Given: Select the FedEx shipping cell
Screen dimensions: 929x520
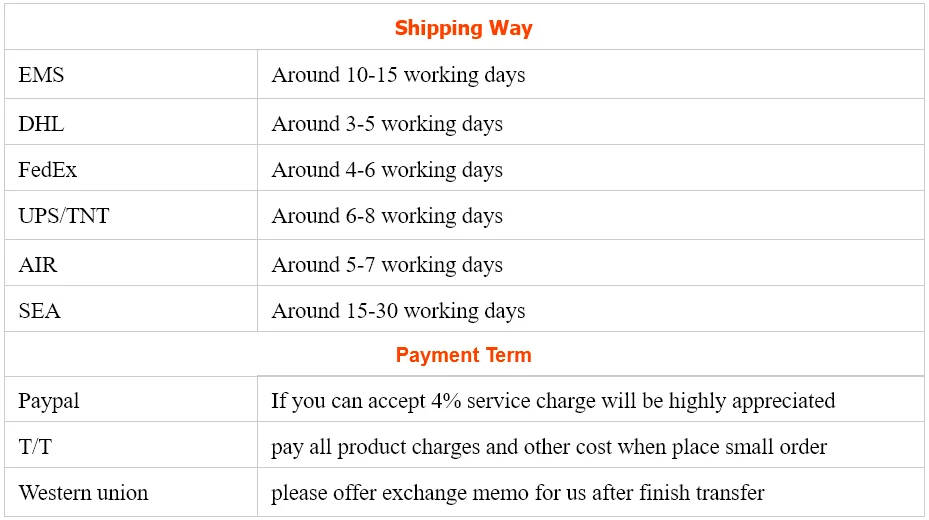Looking at the screenshot, I should (x=48, y=170).
